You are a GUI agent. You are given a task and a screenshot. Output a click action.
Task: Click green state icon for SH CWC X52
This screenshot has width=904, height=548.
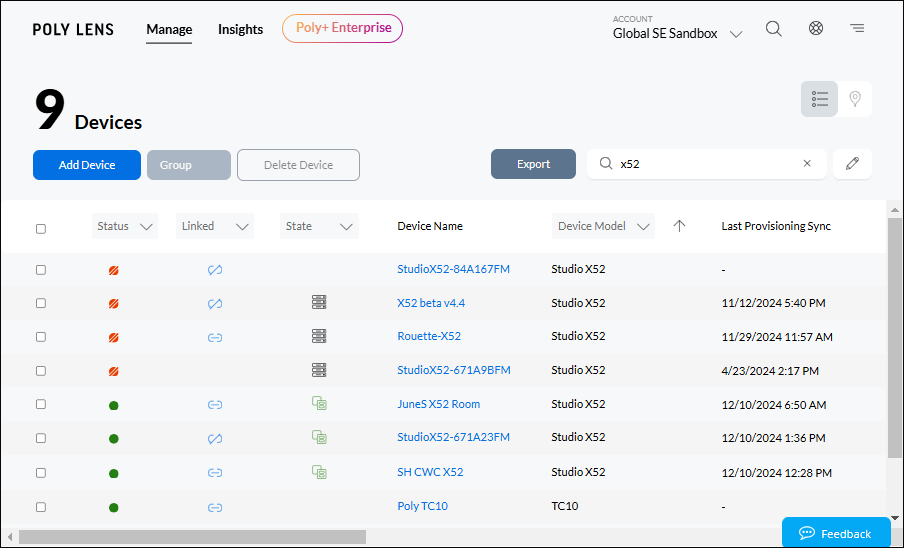pyautogui.click(x=319, y=472)
